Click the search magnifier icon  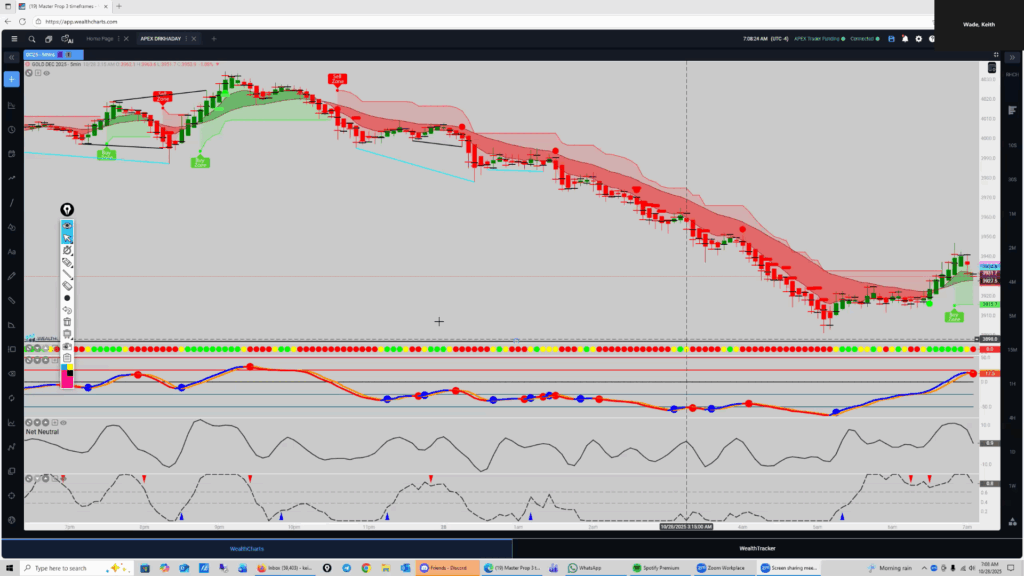32,39
